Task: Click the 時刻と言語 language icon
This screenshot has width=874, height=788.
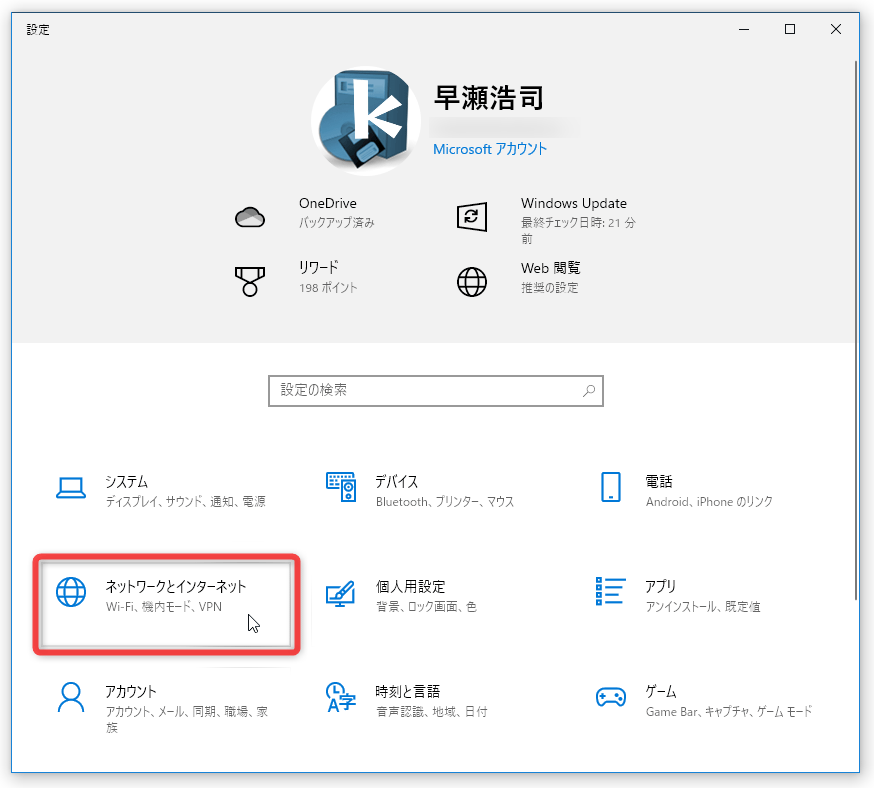Action: pyautogui.click(x=341, y=697)
